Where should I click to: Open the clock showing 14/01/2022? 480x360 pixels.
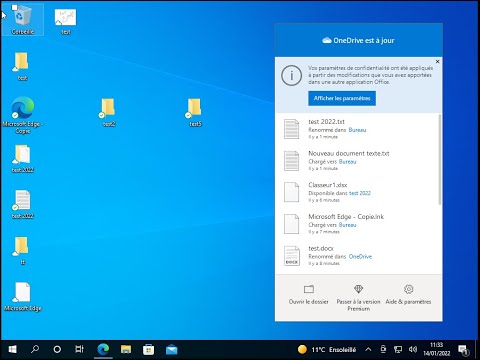[x=437, y=349]
